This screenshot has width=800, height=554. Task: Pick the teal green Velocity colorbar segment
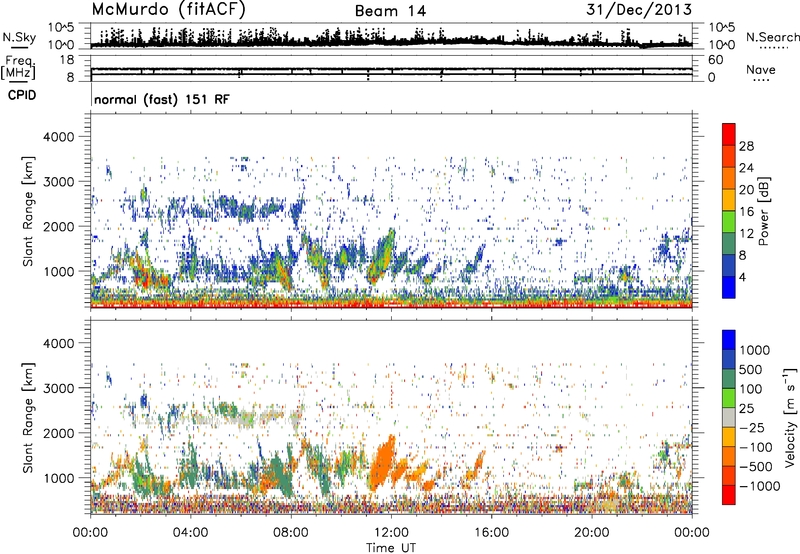[728, 379]
